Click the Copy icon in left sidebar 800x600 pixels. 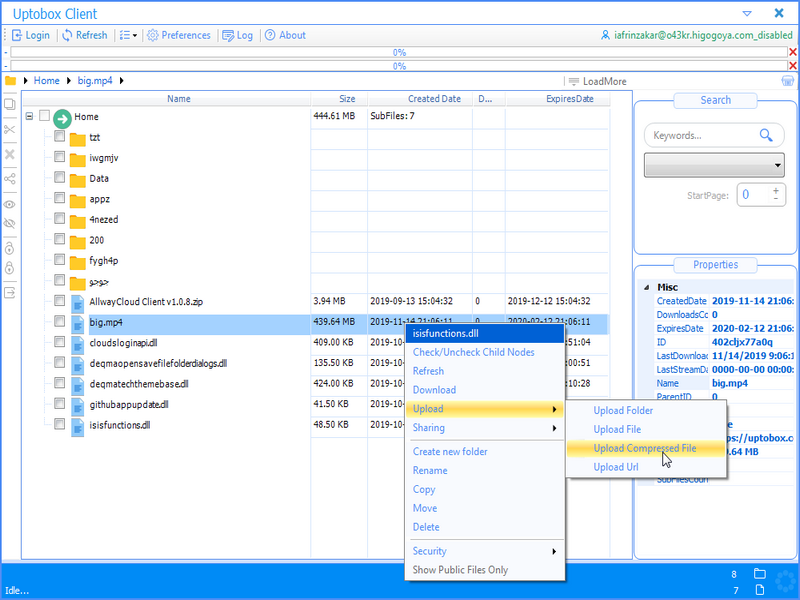[x=10, y=104]
